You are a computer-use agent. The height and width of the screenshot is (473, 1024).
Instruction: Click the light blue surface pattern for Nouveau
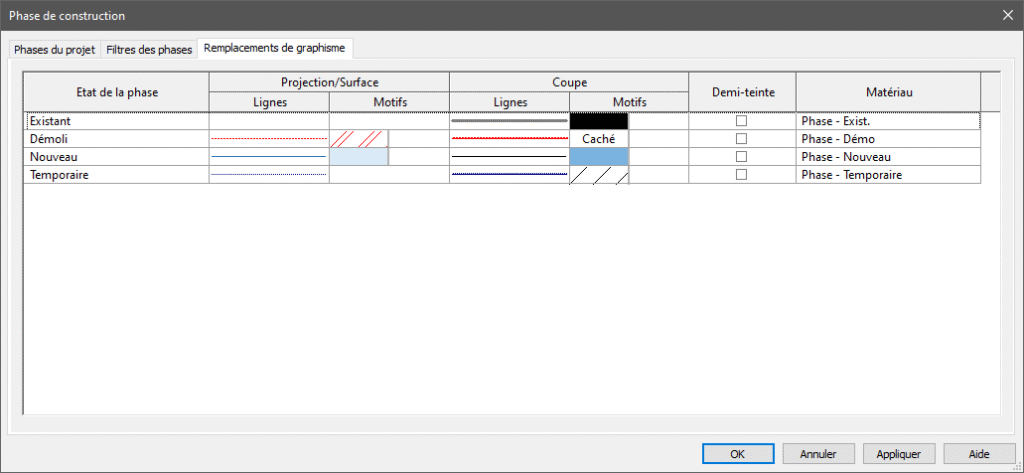pyautogui.click(x=358, y=157)
